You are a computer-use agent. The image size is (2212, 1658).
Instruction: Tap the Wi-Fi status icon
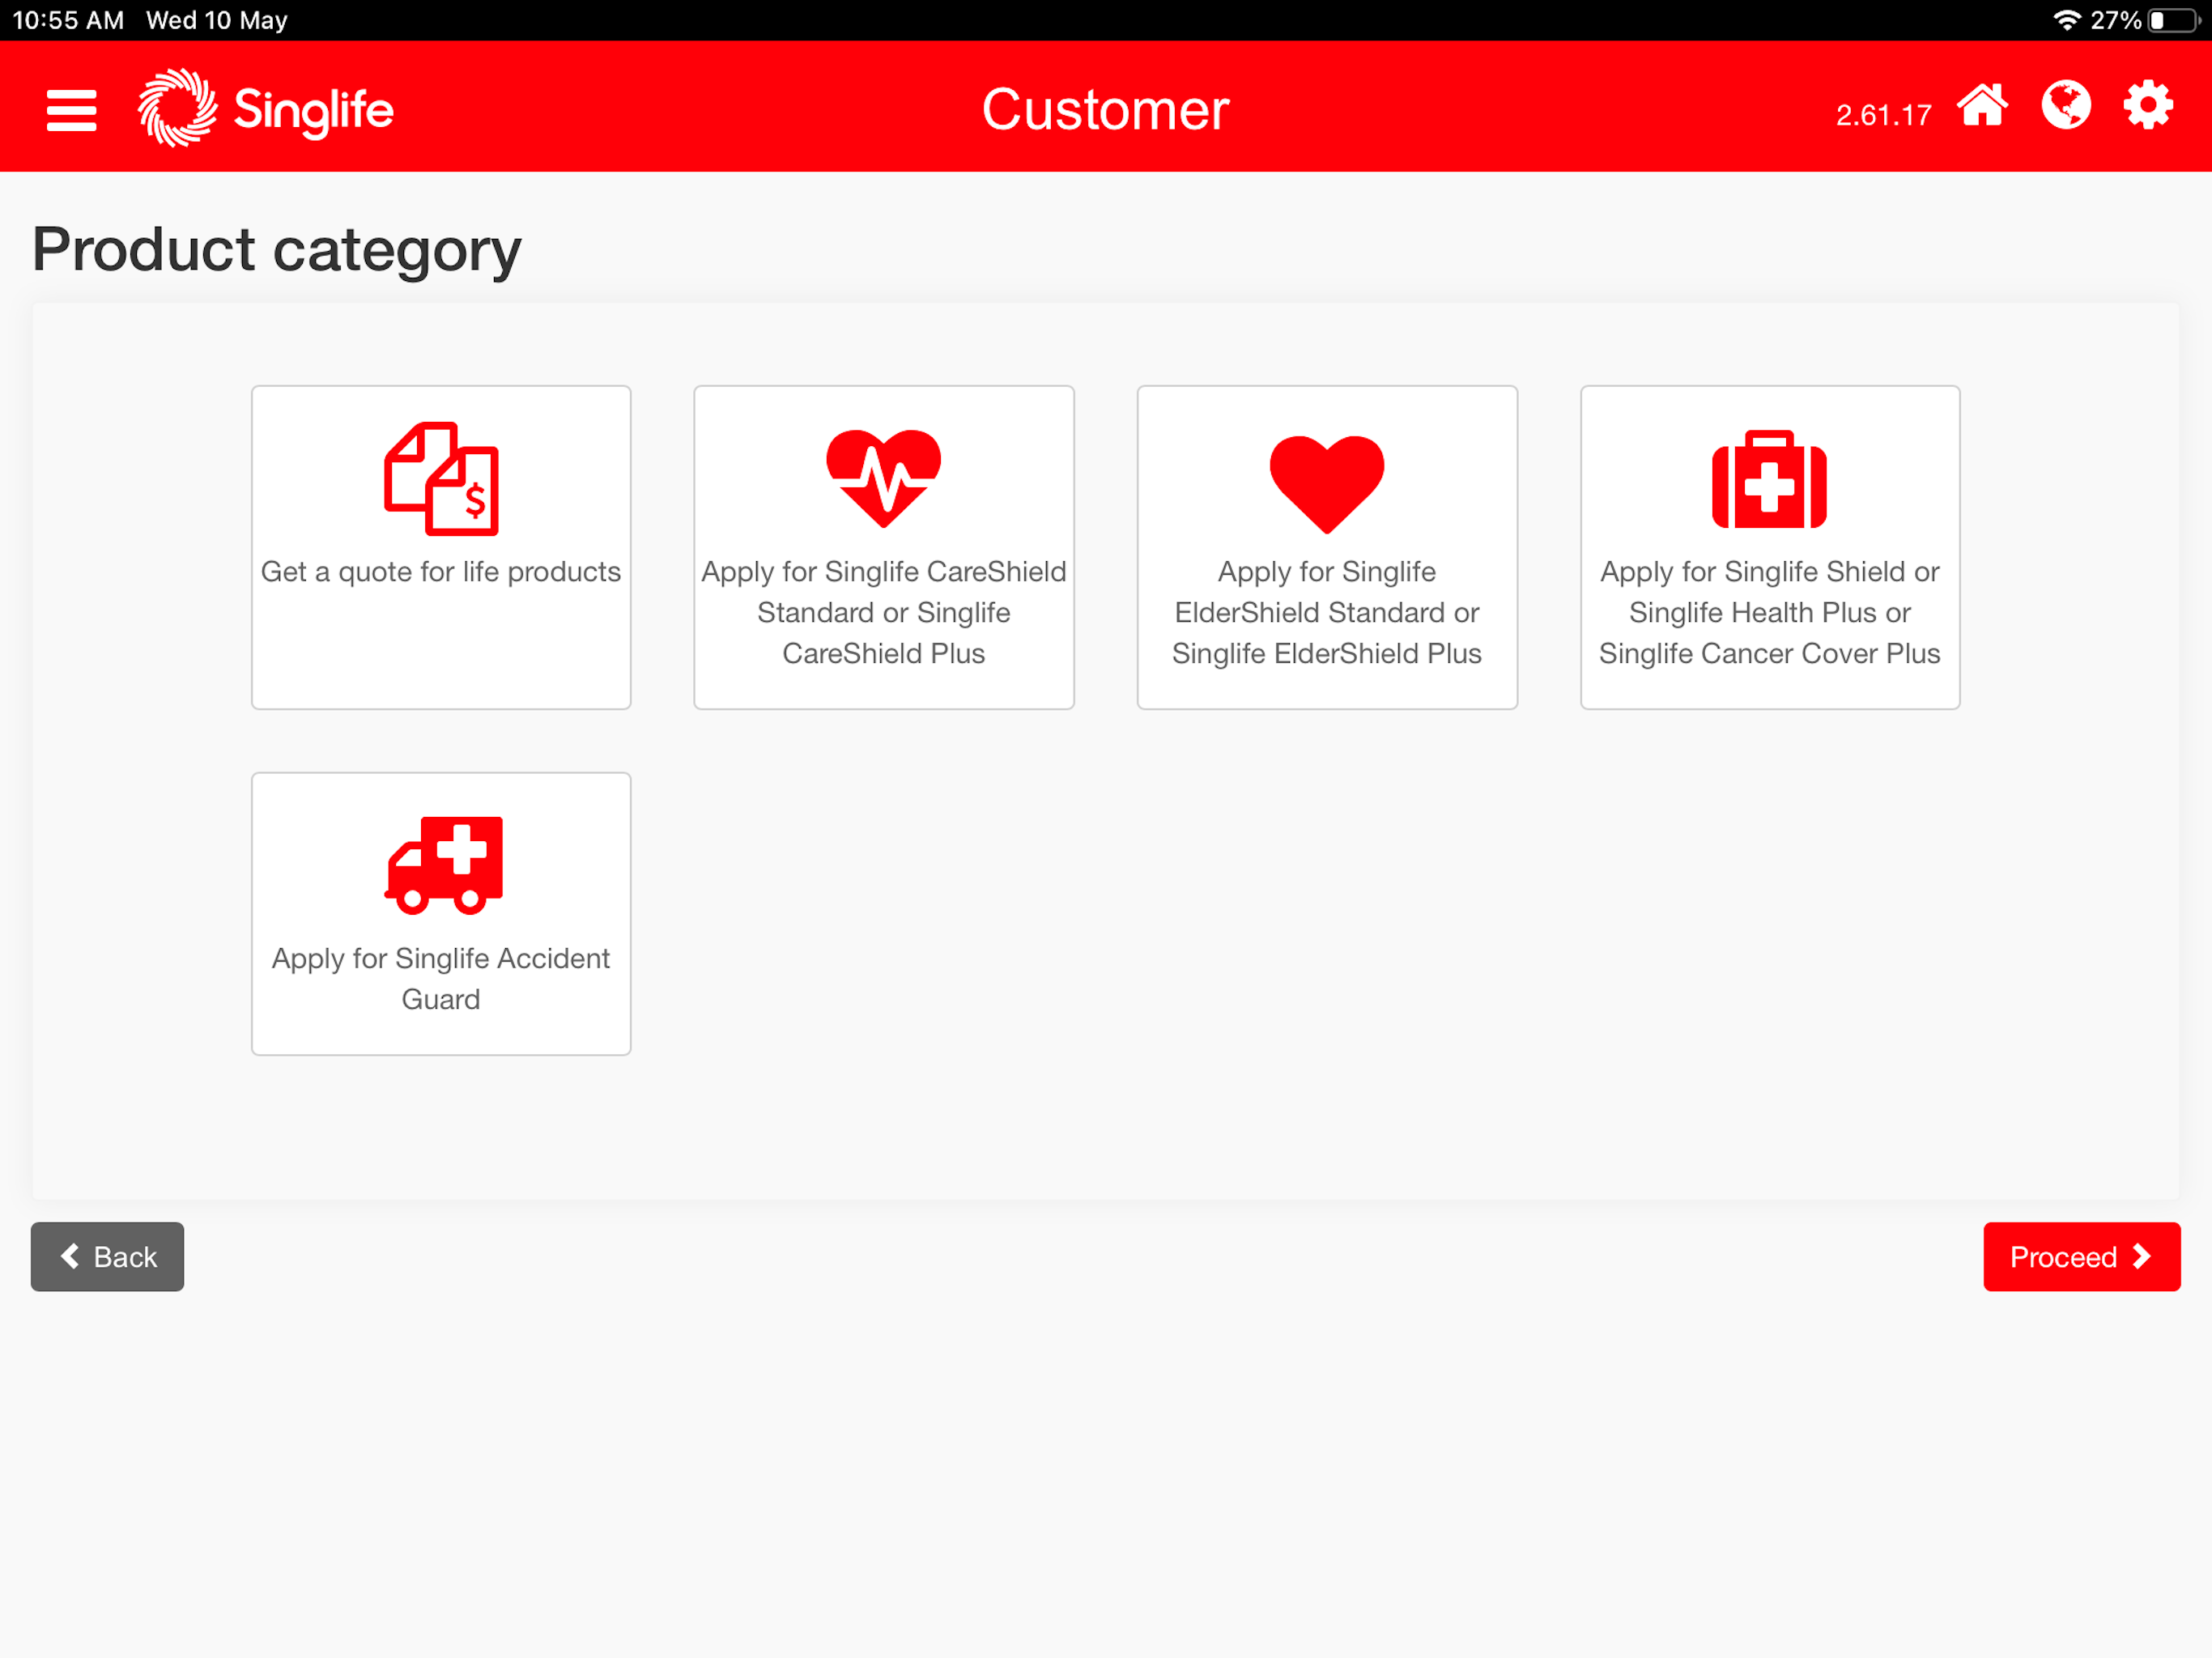pyautogui.click(x=2066, y=20)
